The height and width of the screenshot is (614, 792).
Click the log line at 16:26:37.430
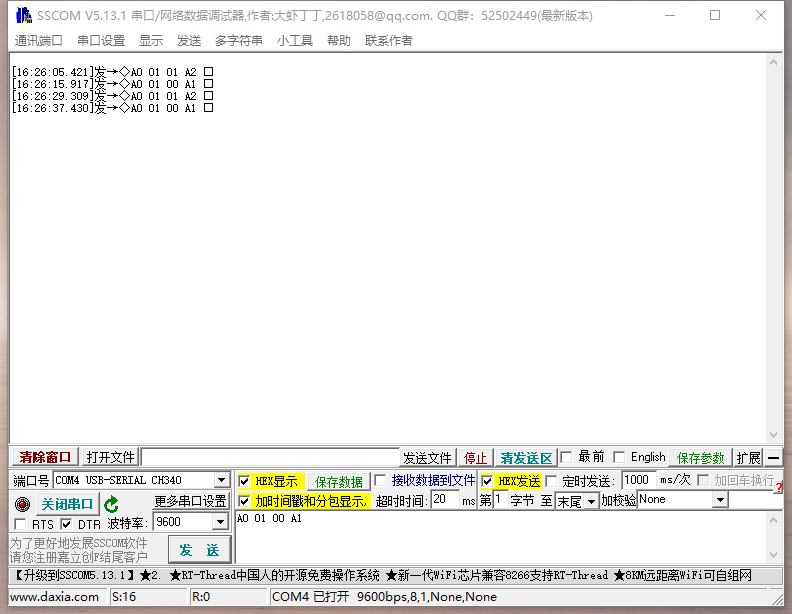pos(112,108)
